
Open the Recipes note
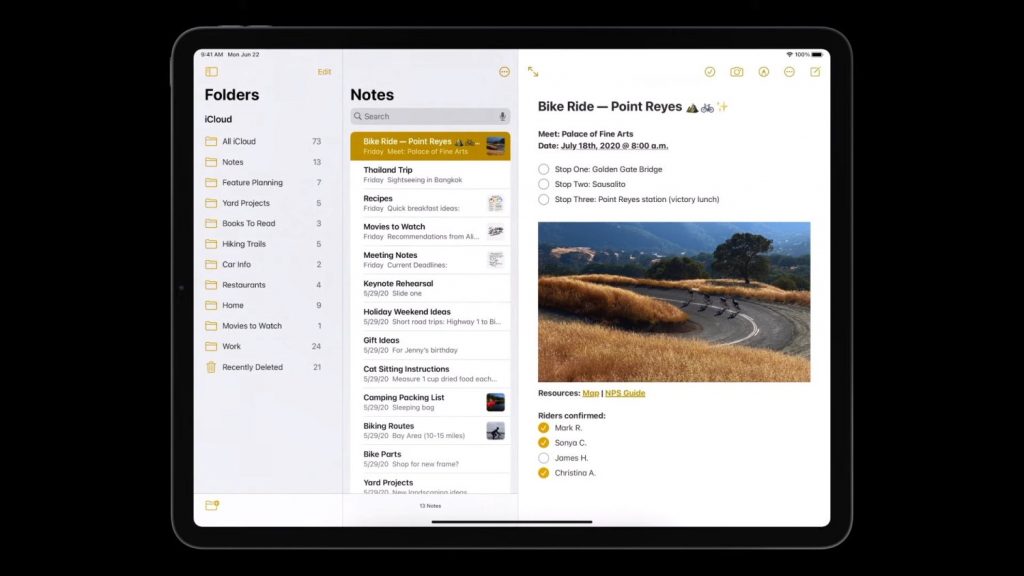point(430,203)
